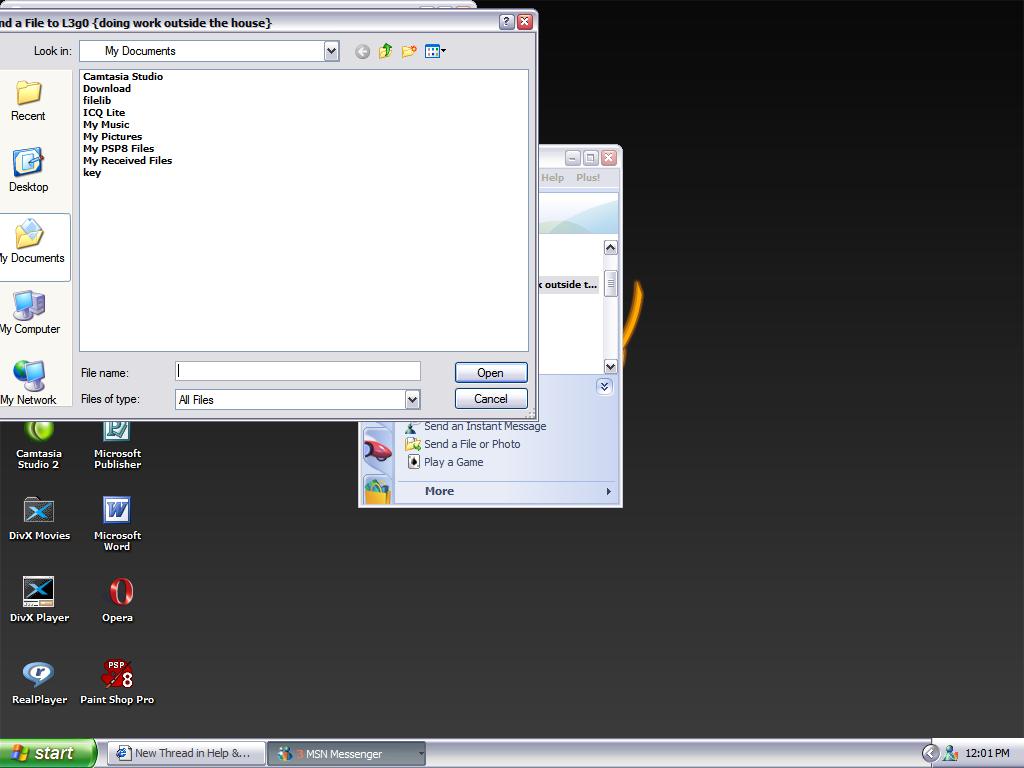Screen dimensions: 1024x768
Task: Choose Send a File or Photo
Action: point(471,444)
